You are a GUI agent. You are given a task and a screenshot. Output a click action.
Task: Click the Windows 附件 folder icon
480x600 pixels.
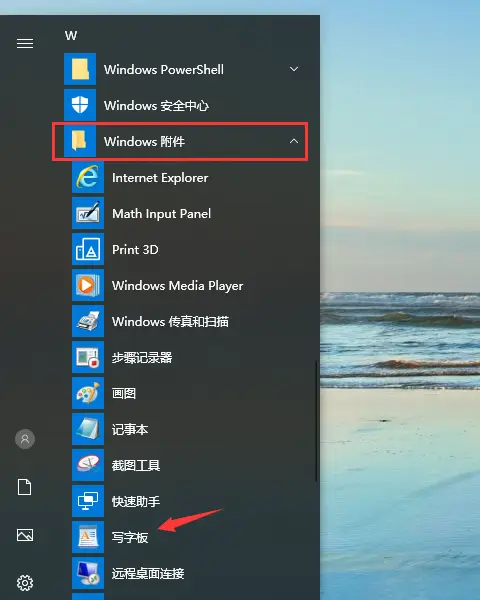[x=80, y=141]
